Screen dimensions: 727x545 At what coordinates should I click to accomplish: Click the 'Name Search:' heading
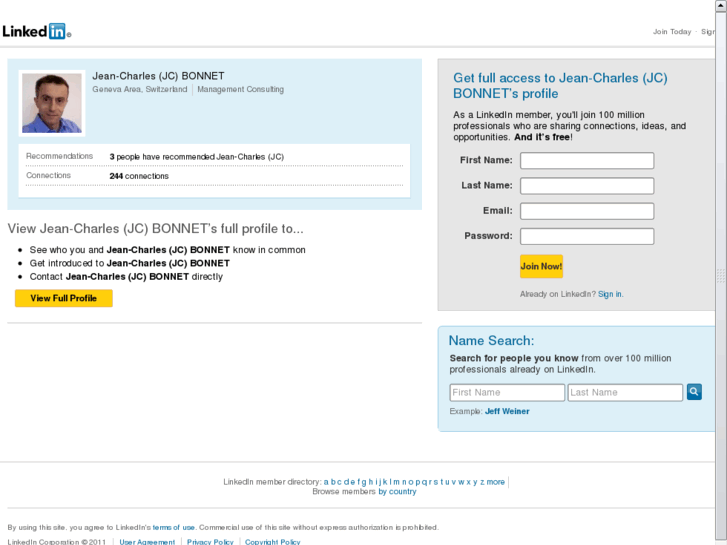click(x=491, y=341)
